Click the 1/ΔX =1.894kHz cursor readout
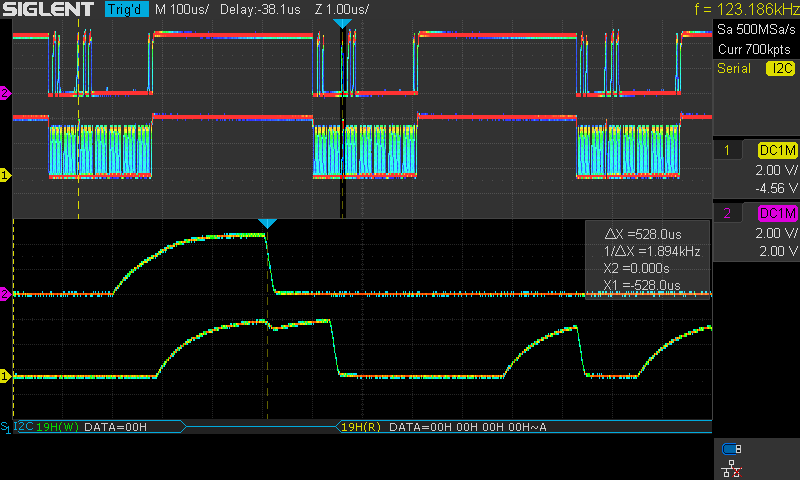 coord(652,251)
